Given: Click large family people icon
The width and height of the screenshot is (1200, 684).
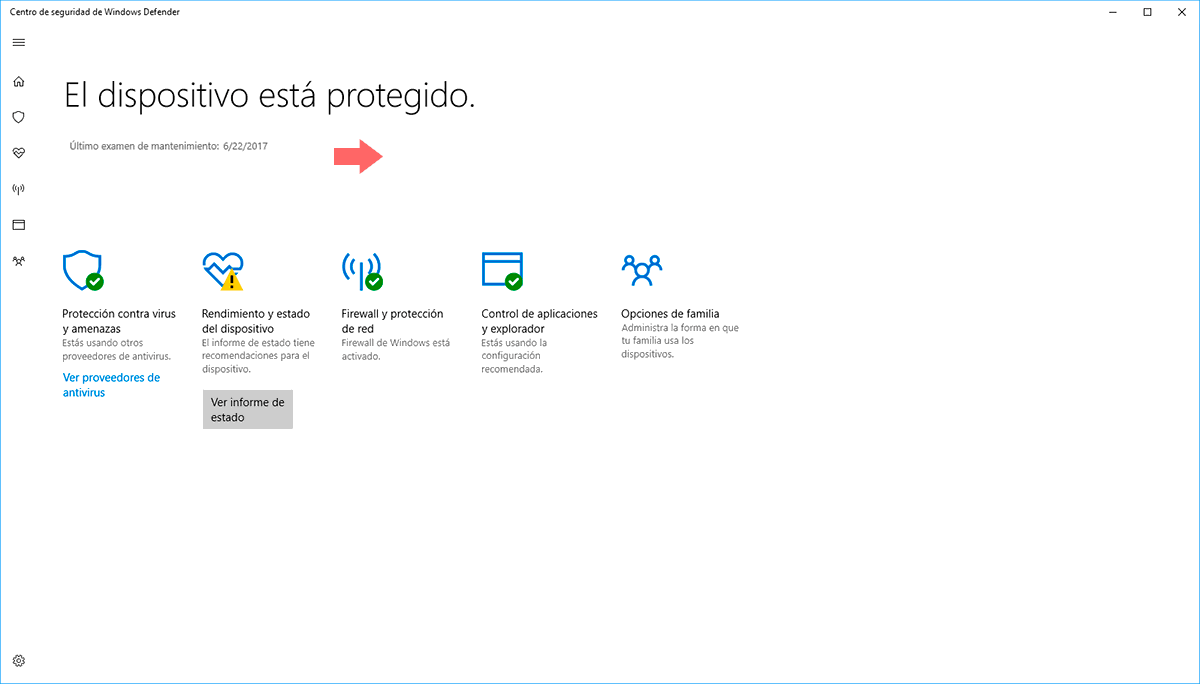Looking at the screenshot, I should [642, 268].
